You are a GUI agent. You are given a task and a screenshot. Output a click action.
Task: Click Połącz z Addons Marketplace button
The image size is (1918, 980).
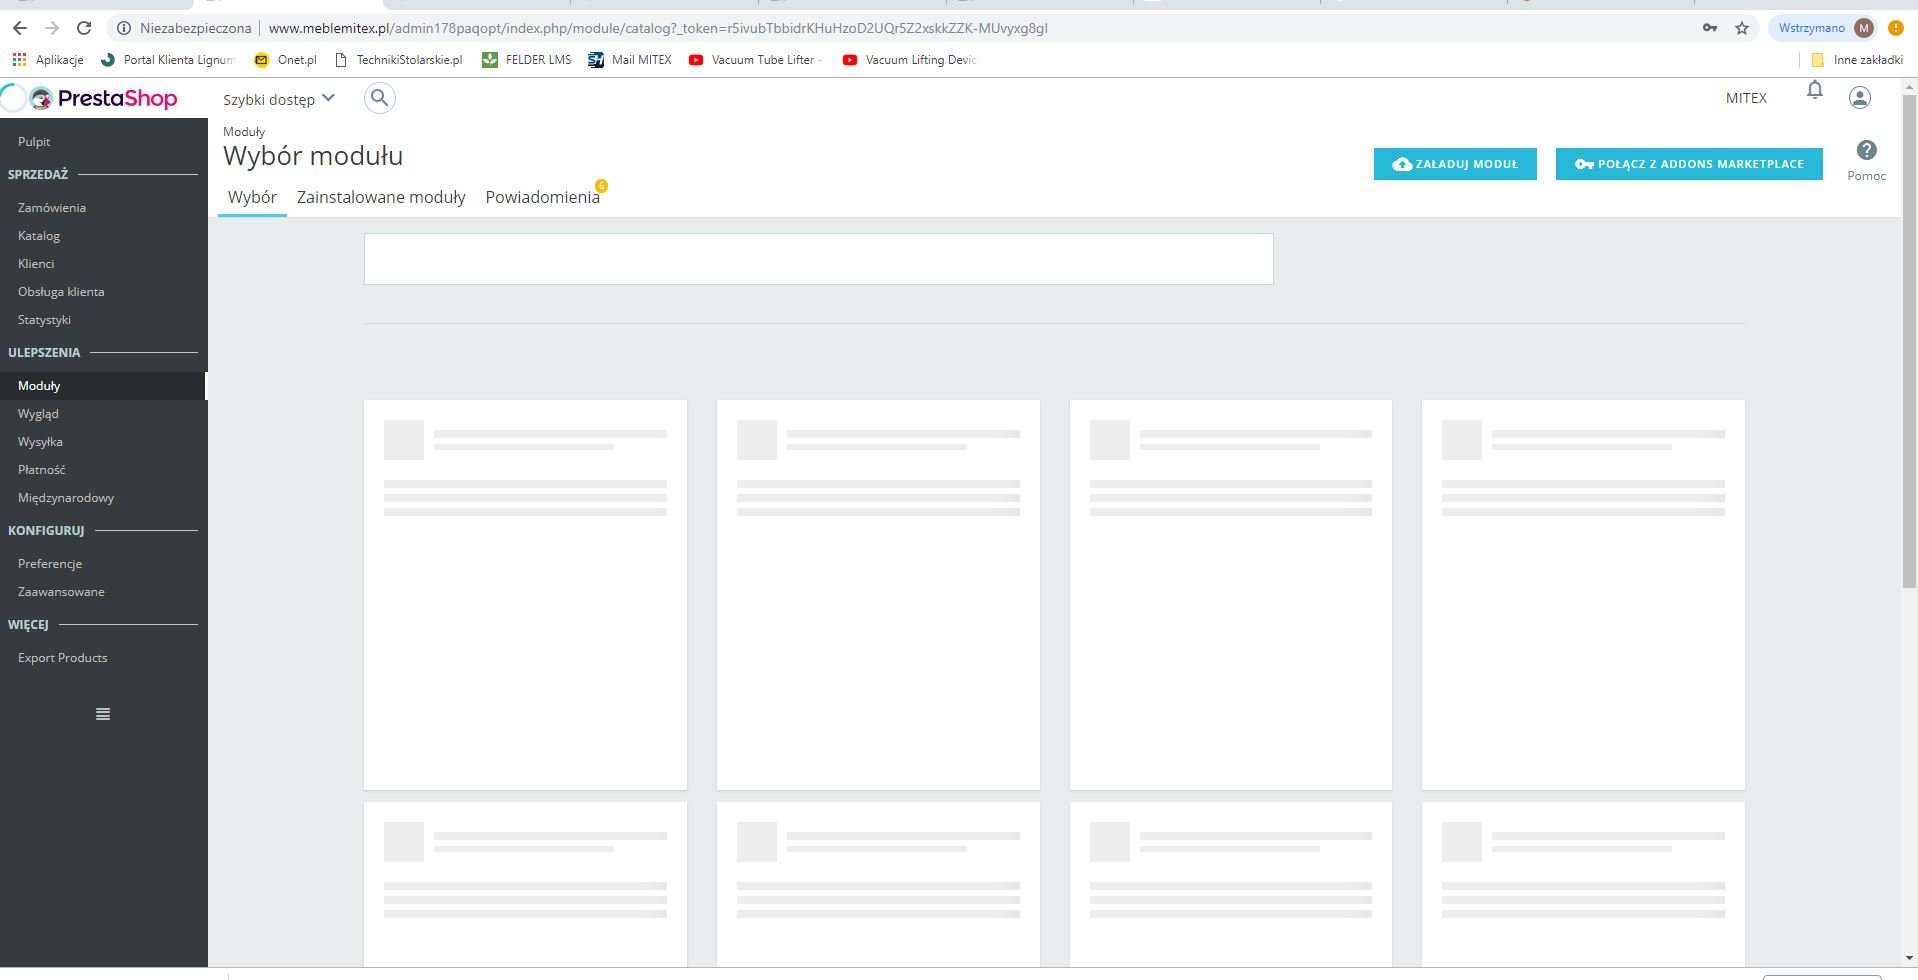pyautogui.click(x=1689, y=164)
